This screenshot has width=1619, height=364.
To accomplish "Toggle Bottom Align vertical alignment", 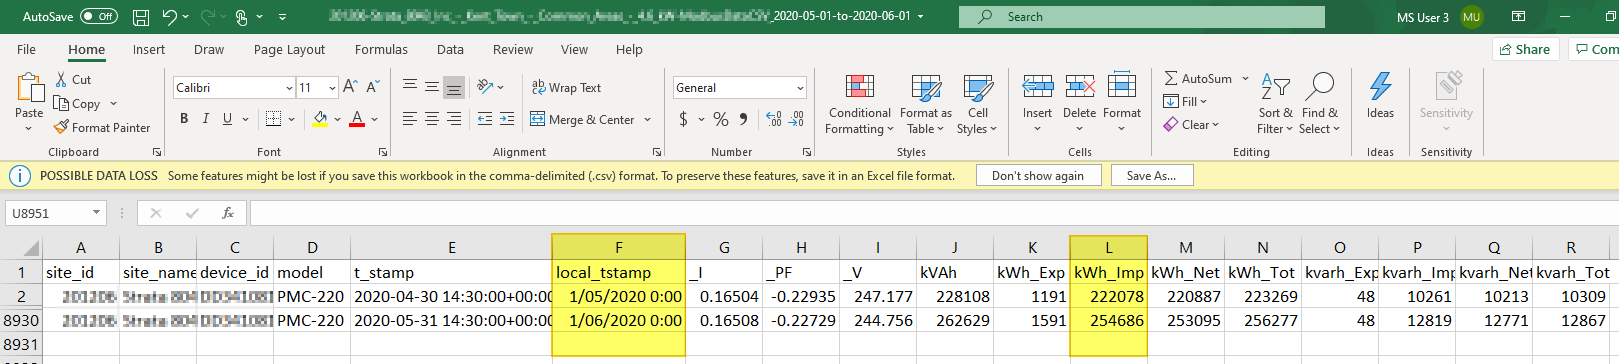I will pyautogui.click(x=454, y=88).
